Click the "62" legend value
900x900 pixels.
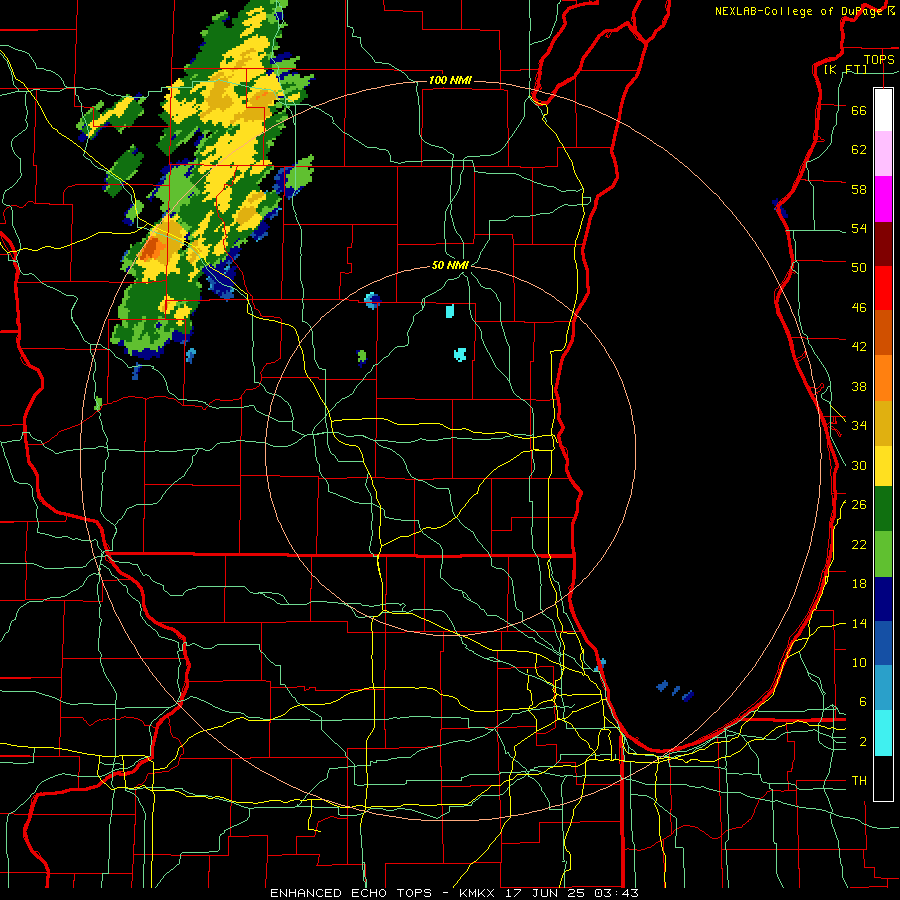point(859,150)
